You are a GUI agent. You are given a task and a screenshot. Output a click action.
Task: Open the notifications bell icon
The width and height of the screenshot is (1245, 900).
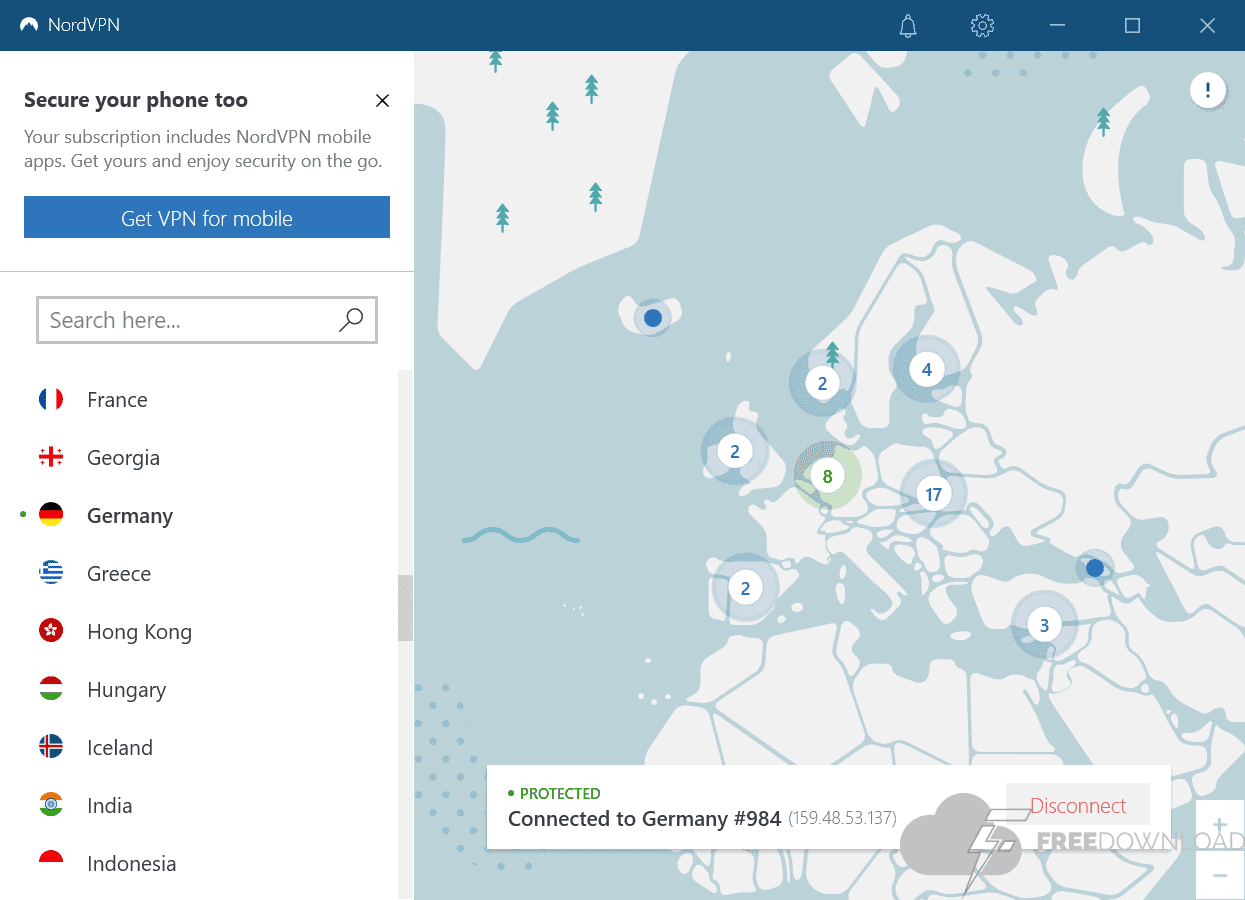coord(908,26)
